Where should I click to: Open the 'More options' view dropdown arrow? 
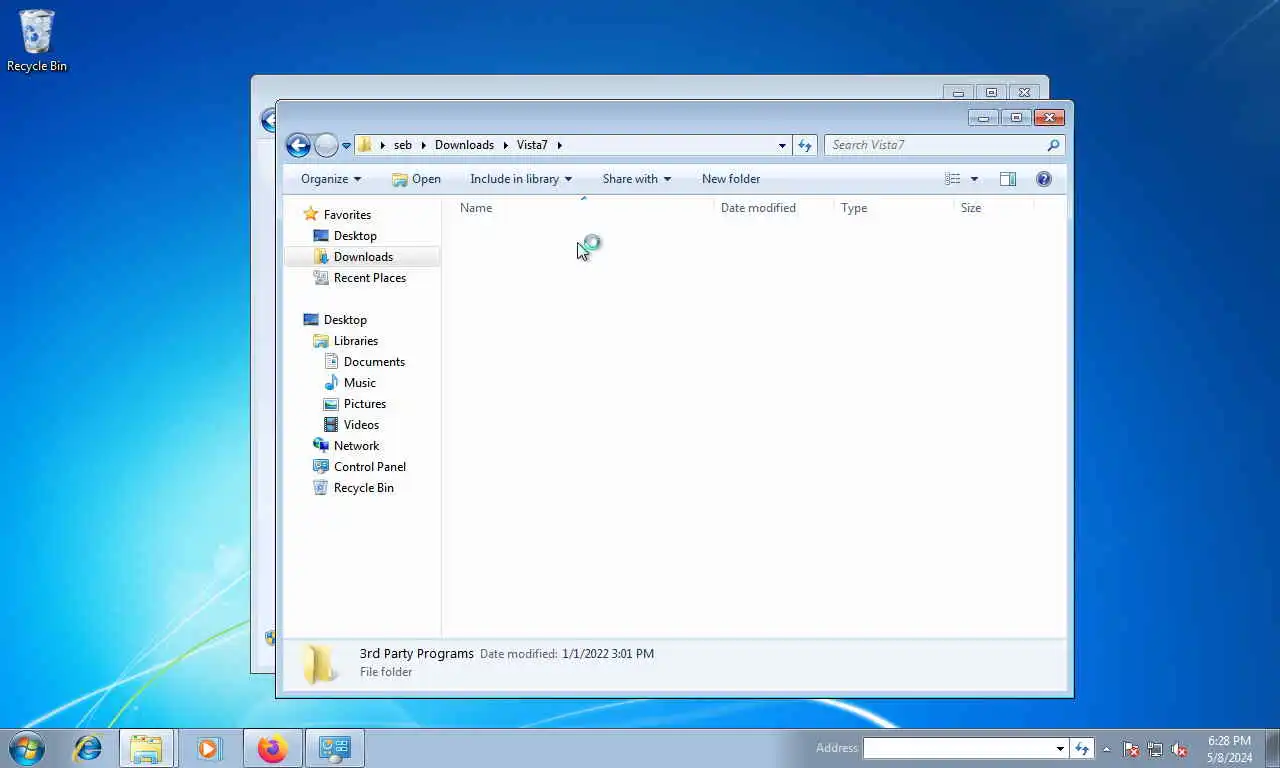coord(974,179)
